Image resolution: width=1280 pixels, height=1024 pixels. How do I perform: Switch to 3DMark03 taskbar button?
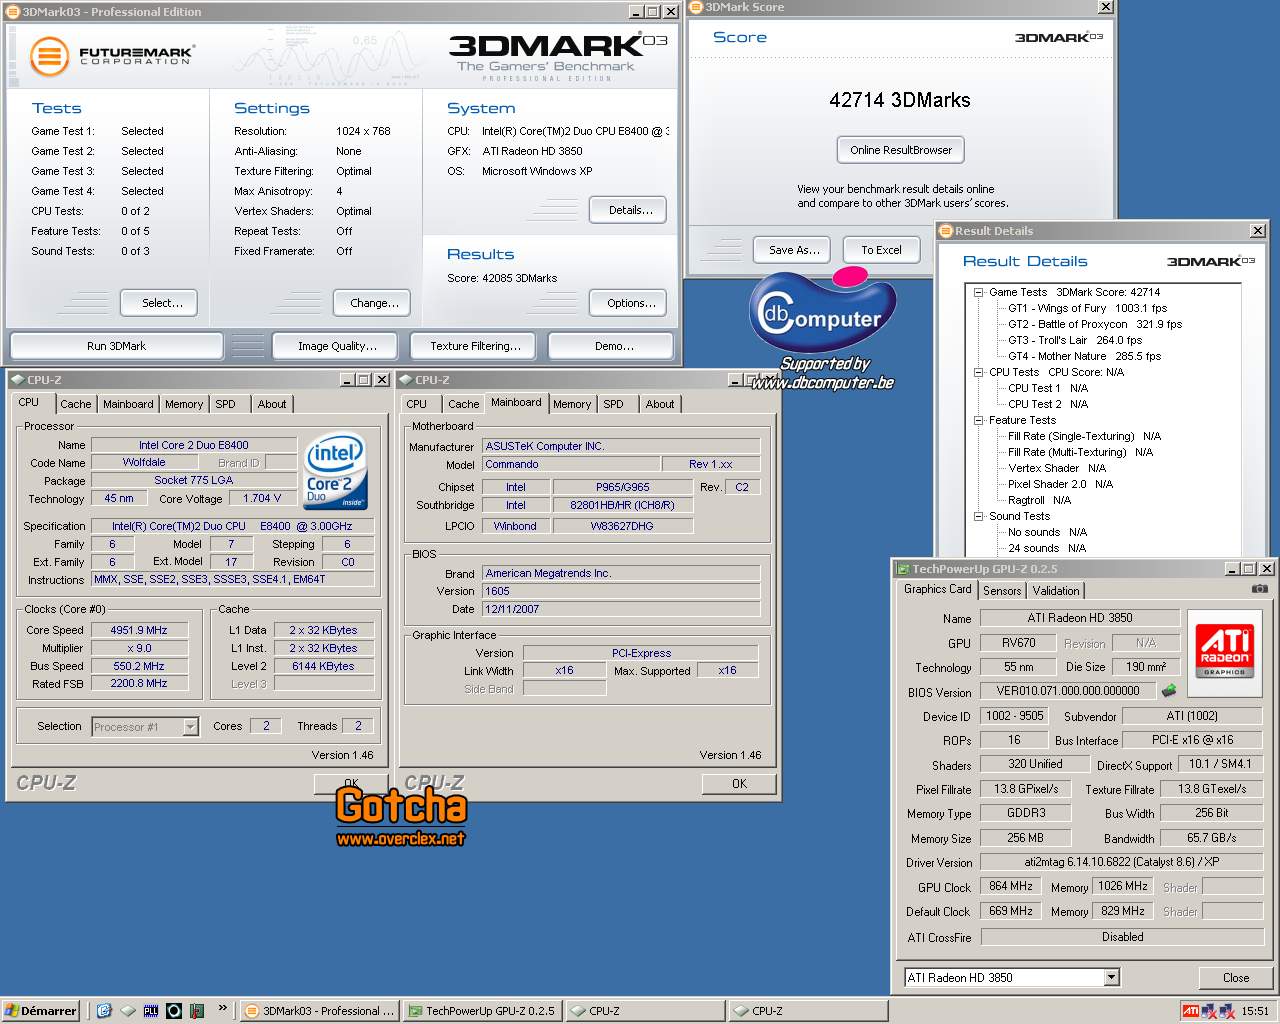point(320,1011)
